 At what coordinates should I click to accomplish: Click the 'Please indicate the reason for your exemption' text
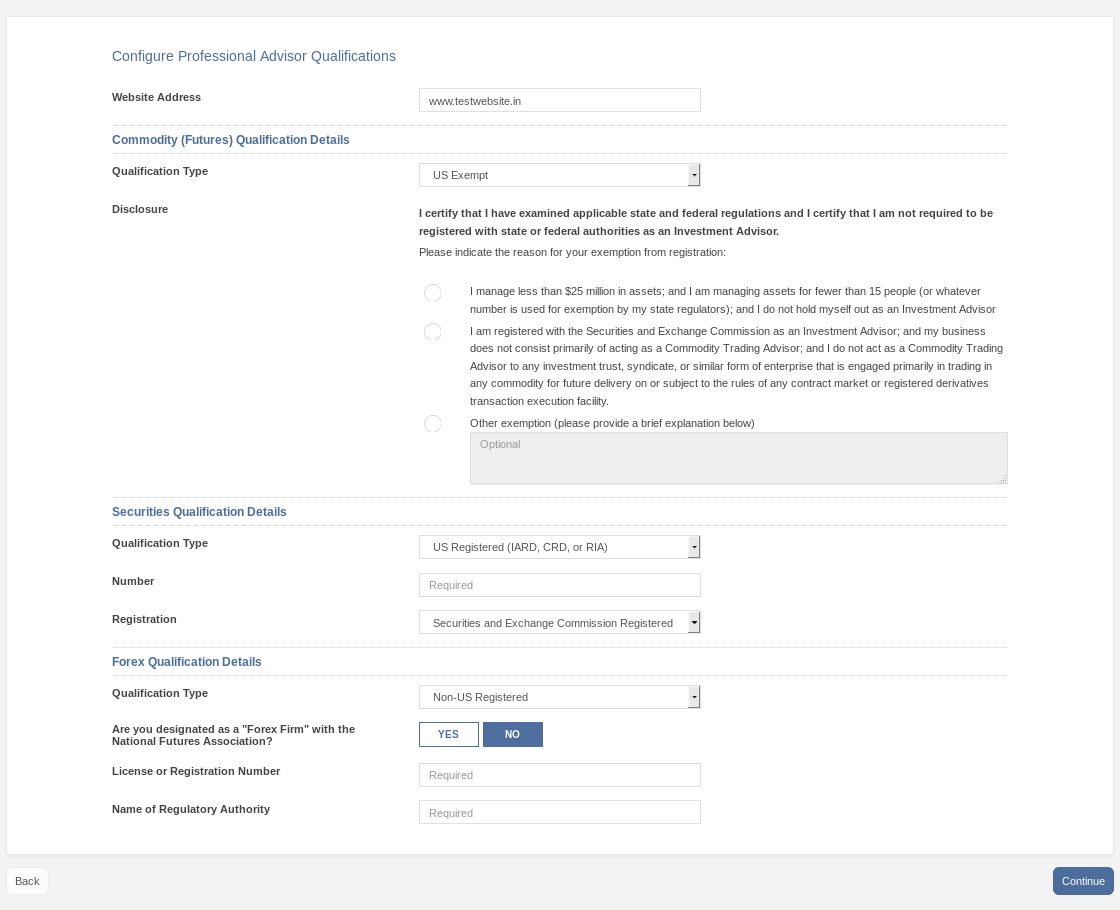[572, 252]
